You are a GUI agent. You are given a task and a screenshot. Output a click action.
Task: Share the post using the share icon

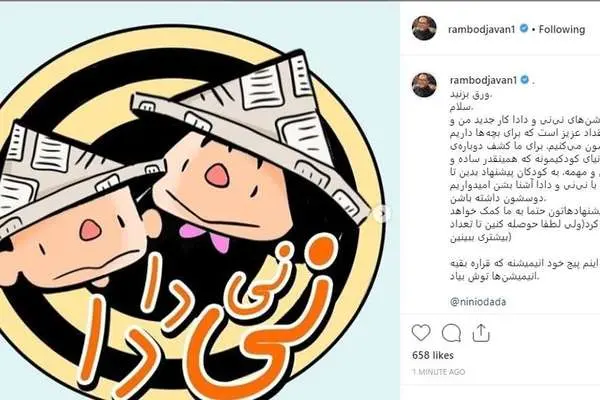pos(481,333)
